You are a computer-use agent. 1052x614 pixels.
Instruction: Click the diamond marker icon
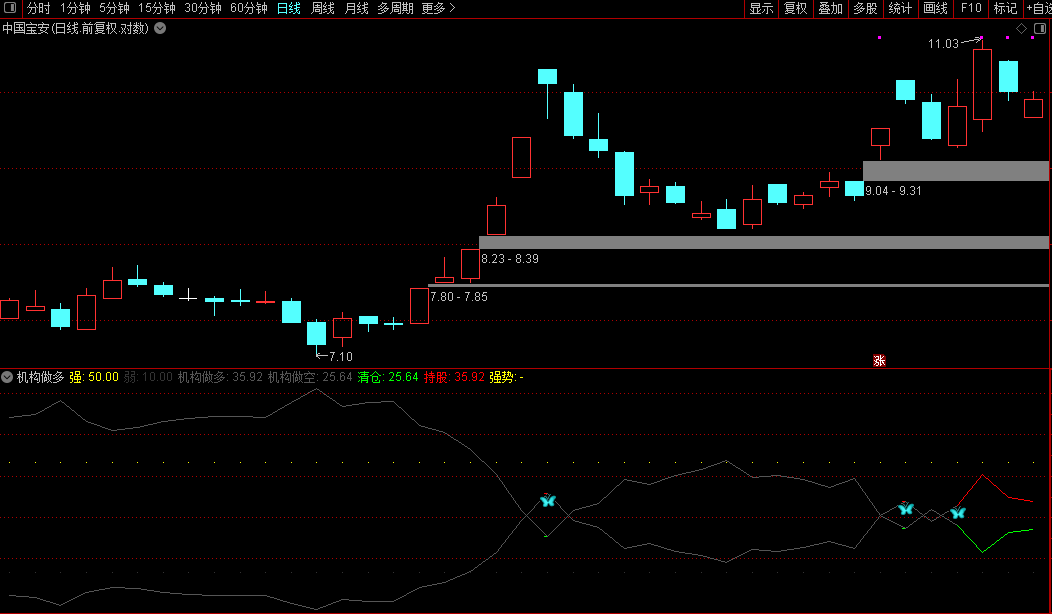pos(1021,28)
